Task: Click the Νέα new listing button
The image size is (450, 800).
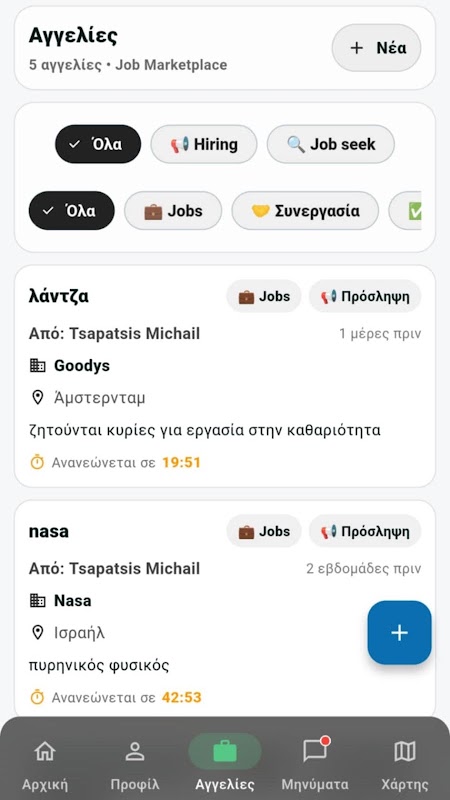Action: (x=377, y=48)
